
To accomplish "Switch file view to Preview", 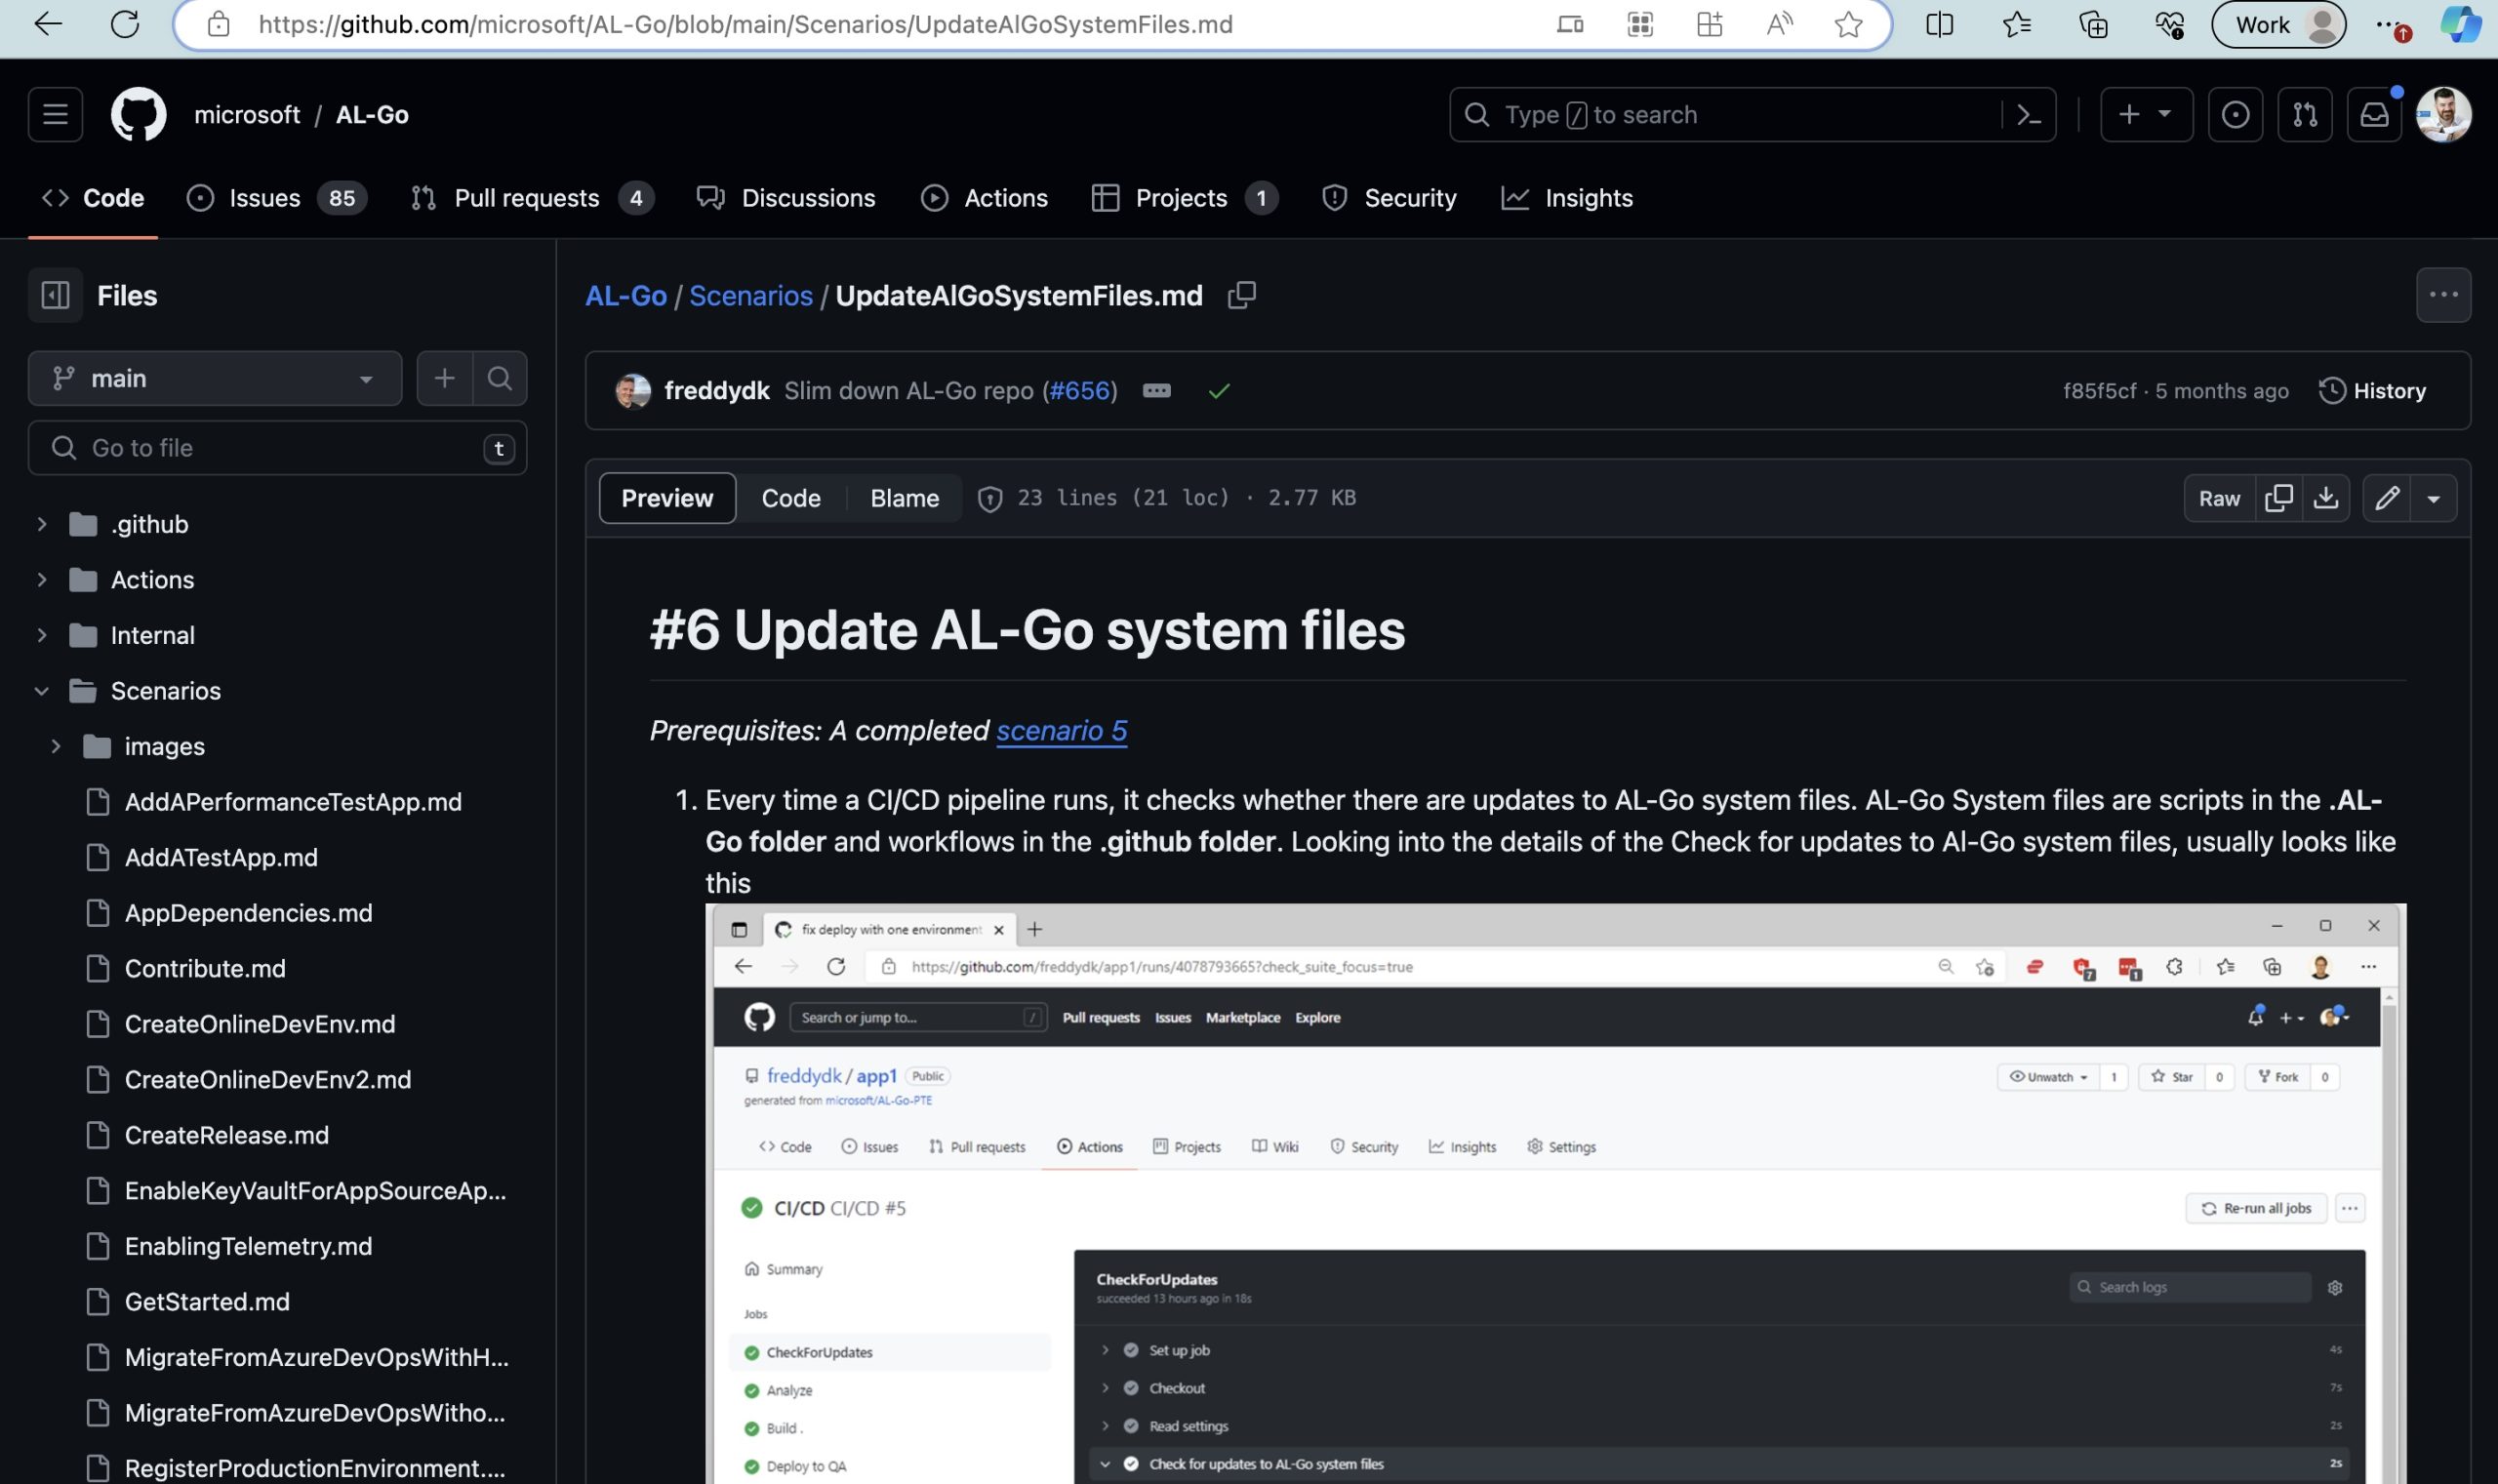I will coord(667,498).
